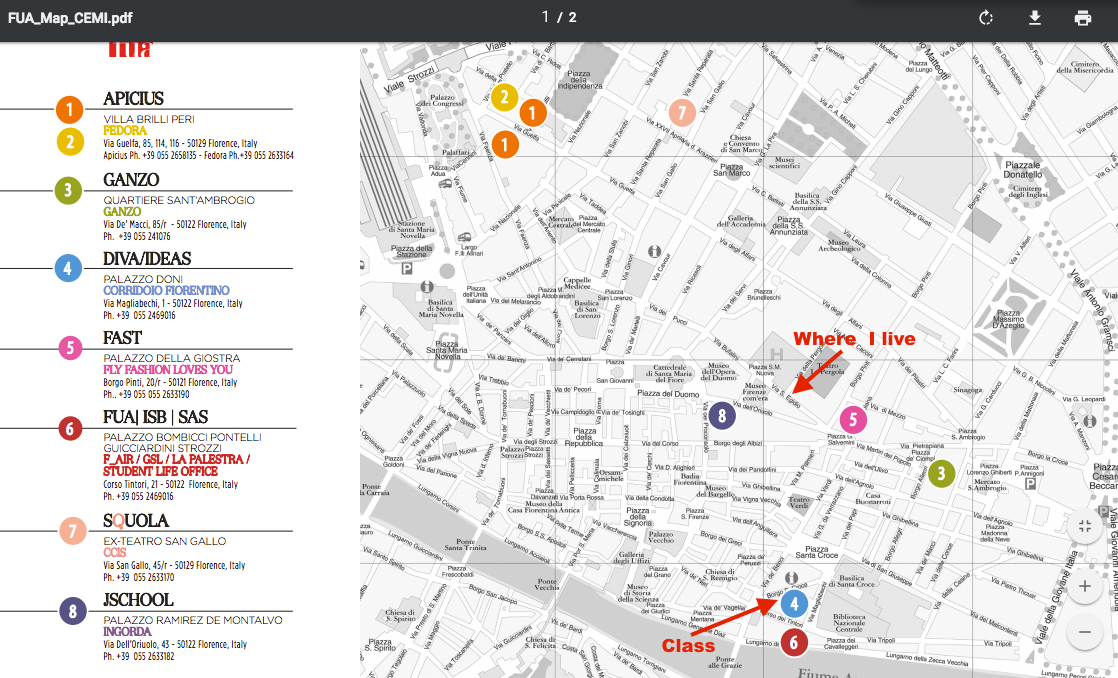The height and width of the screenshot is (678, 1118).
Task: Click the Sinagoga map label
Action: pyautogui.click(x=968, y=390)
